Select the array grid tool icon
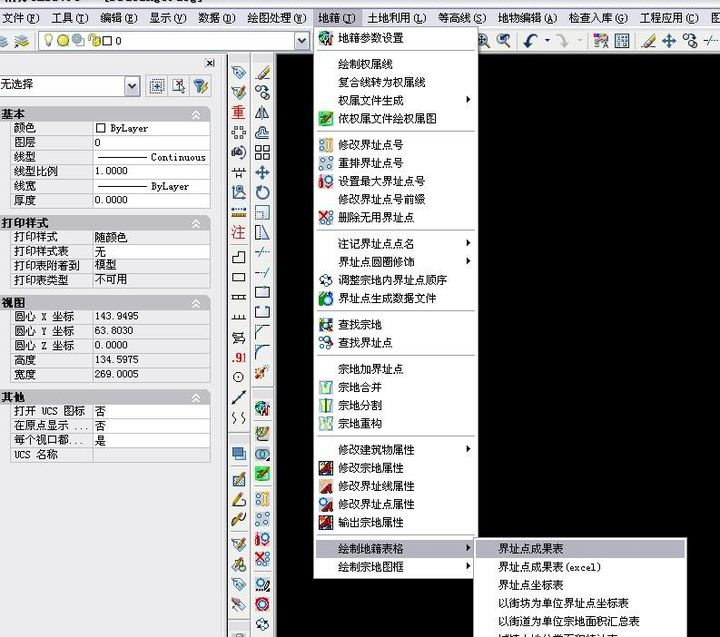This screenshot has width=720, height=637. [x=262, y=152]
